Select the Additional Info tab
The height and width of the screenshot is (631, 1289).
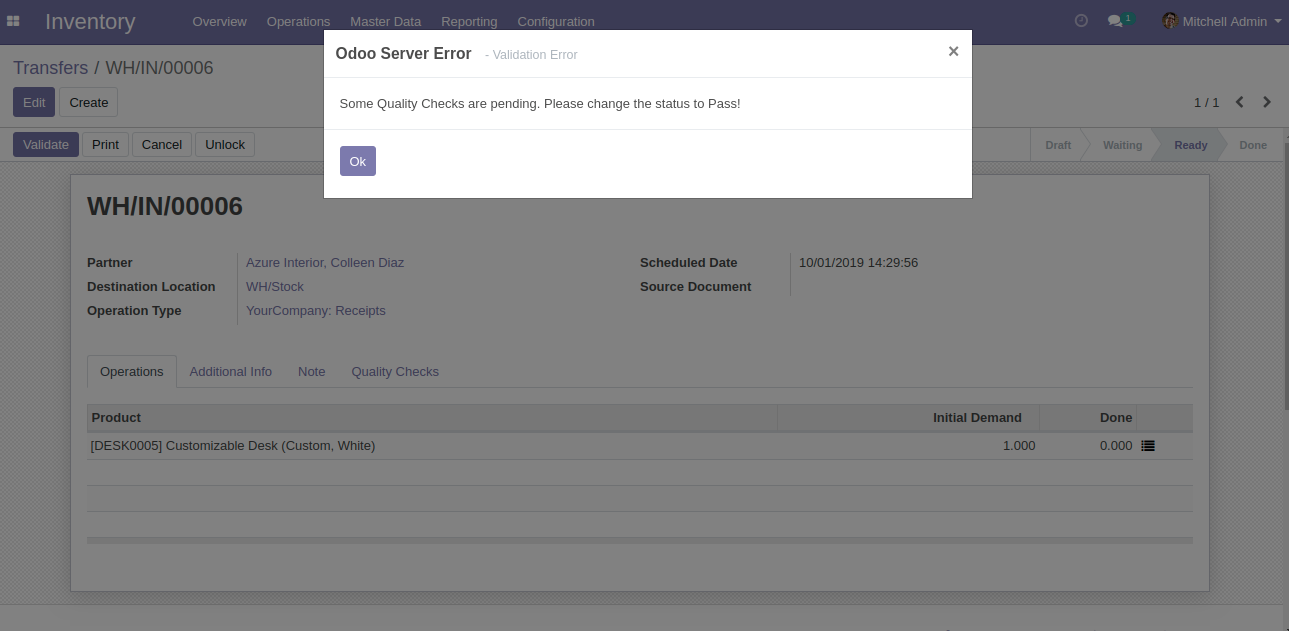230,371
